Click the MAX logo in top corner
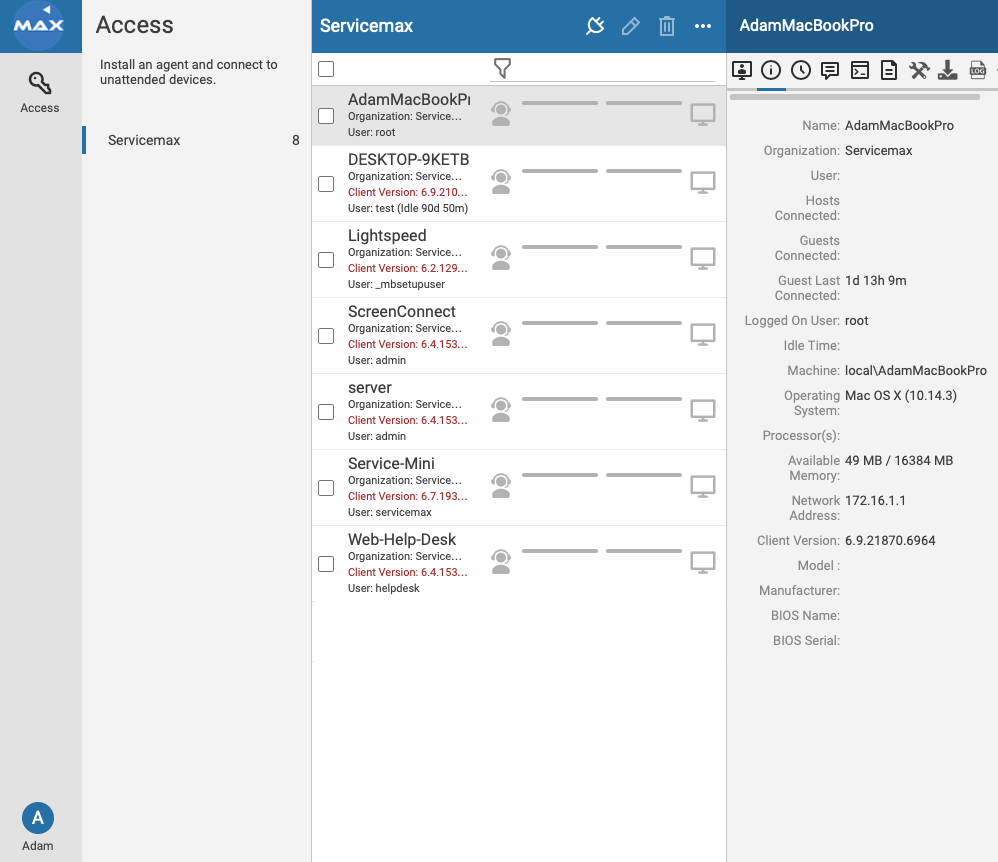 (x=39, y=25)
